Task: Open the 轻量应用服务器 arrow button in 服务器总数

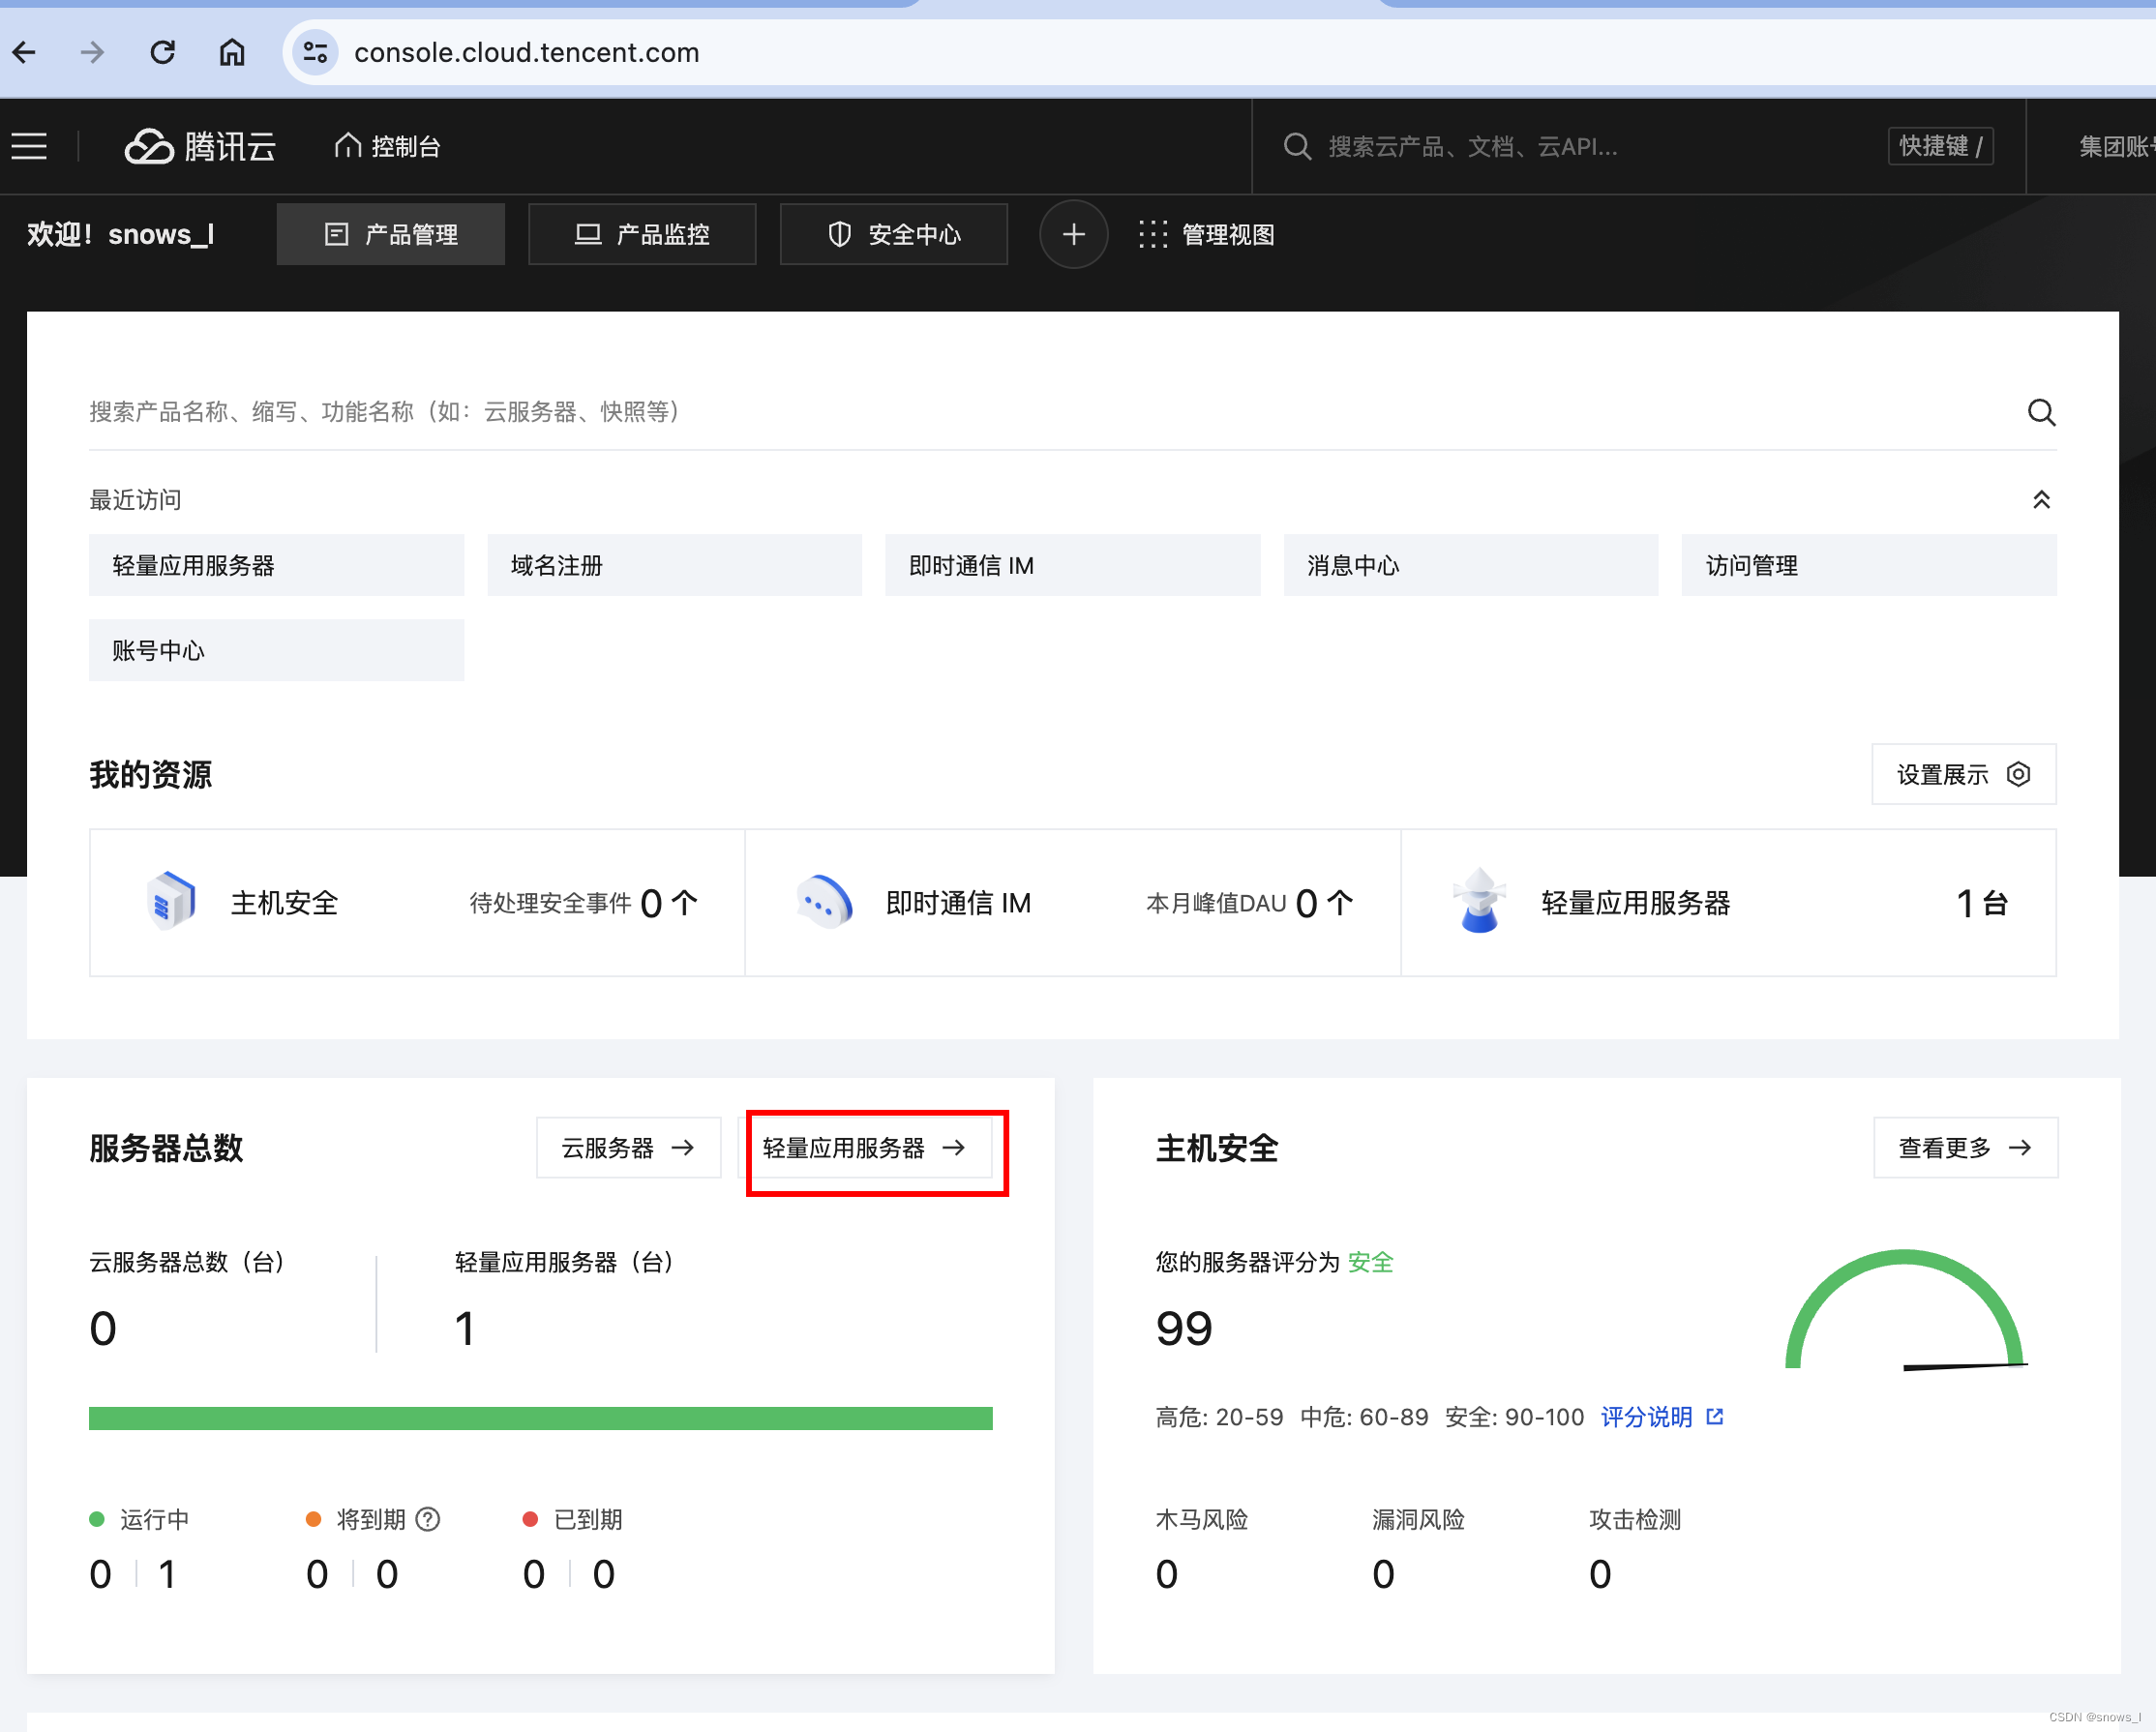Action: [x=865, y=1147]
